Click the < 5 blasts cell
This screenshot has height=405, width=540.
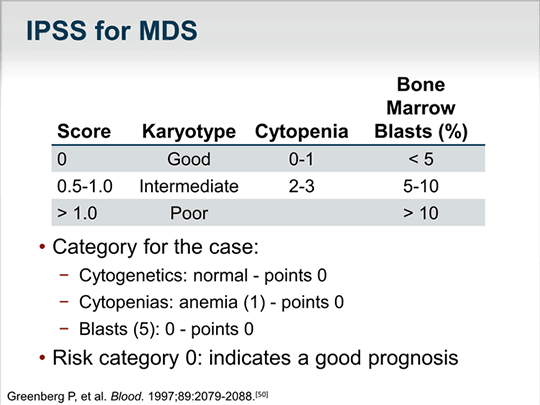pyautogui.click(x=421, y=159)
